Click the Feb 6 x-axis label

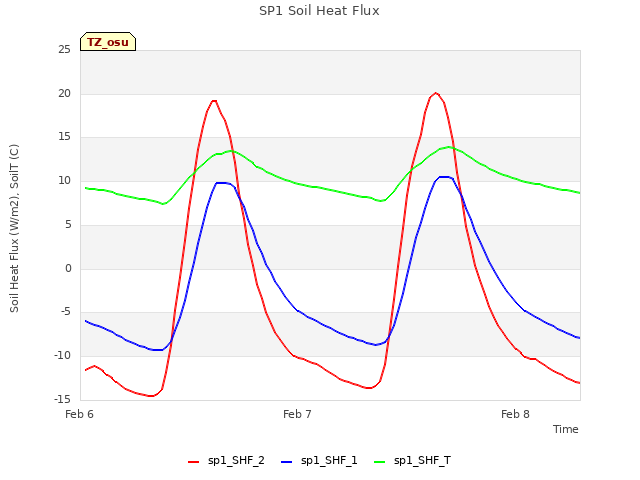coord(79,414)
